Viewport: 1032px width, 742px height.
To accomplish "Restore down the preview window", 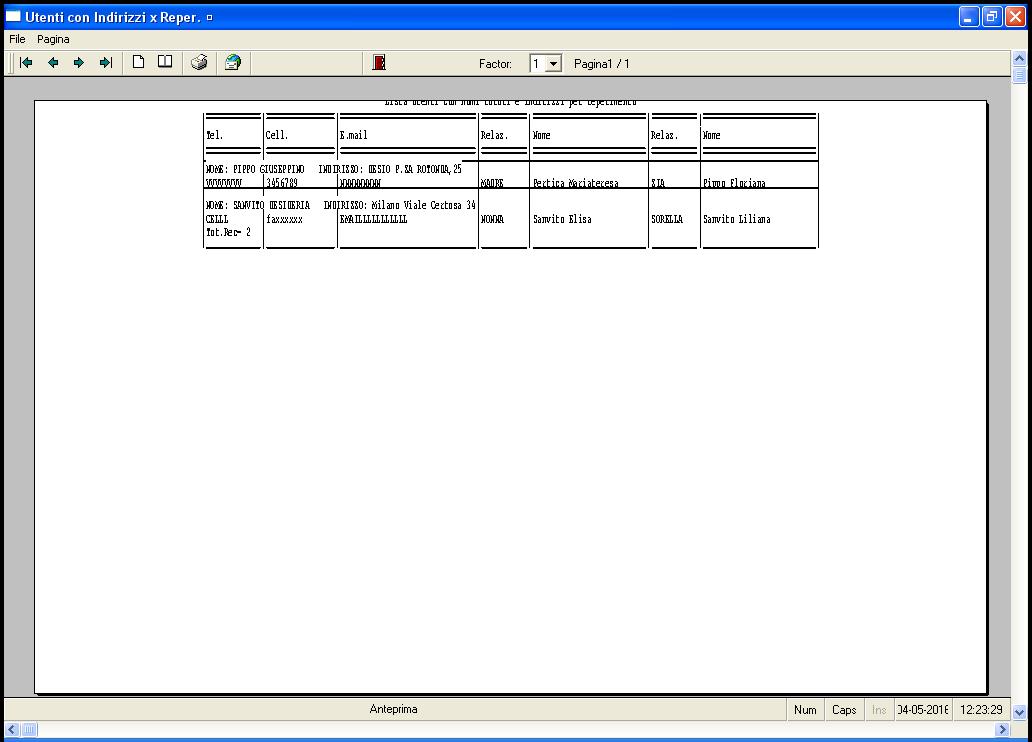I will pos(992,16).
